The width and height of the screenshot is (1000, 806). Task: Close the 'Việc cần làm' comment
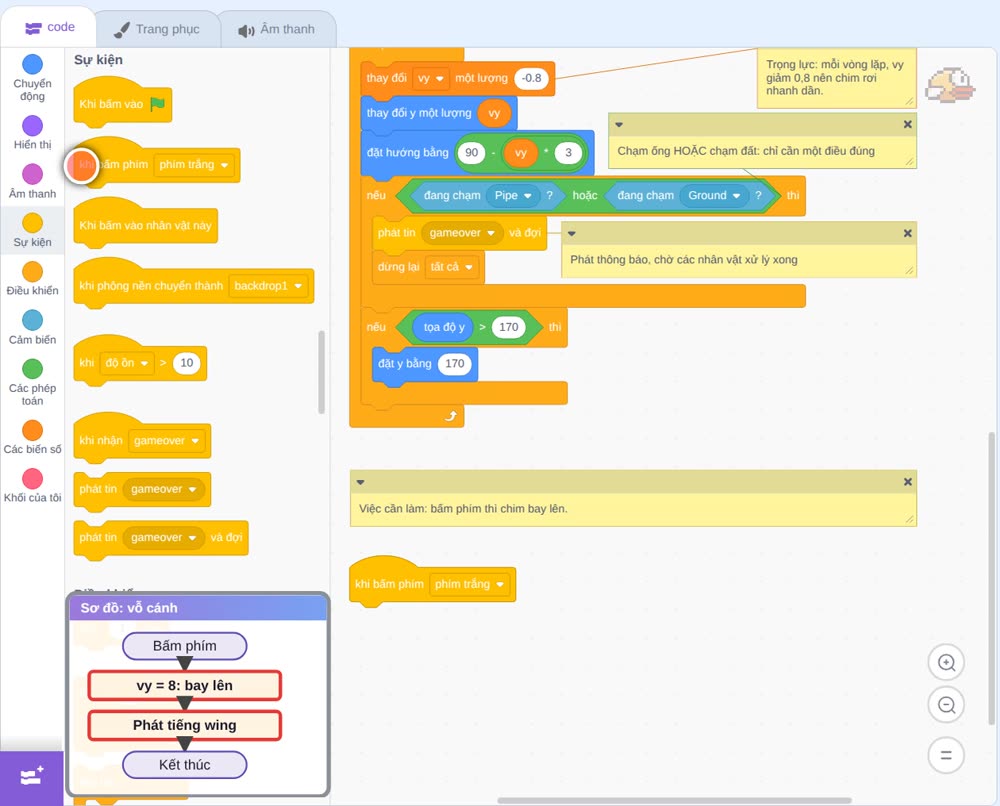[x=908, y=482]
